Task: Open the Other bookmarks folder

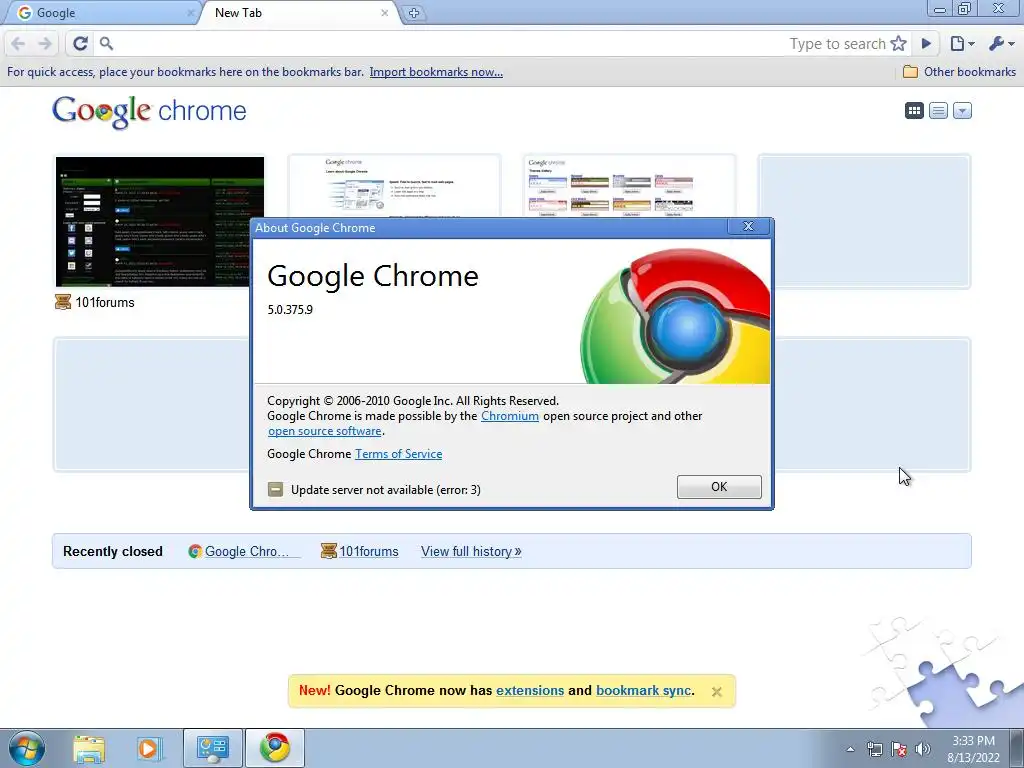Action: (959, 72)
